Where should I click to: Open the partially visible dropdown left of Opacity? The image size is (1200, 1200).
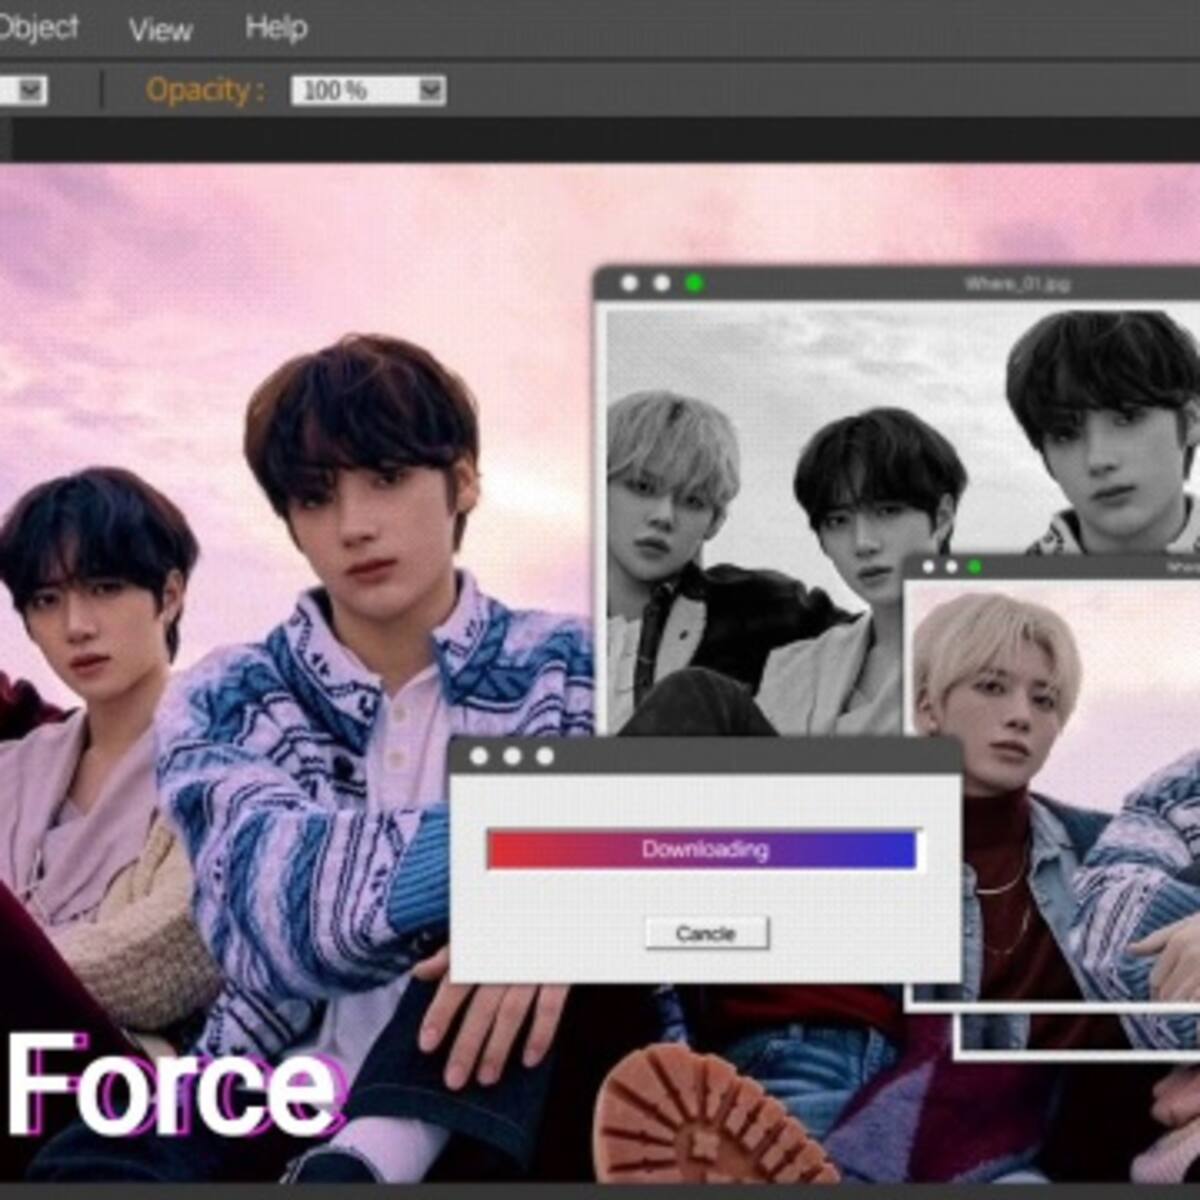(31, 91)
